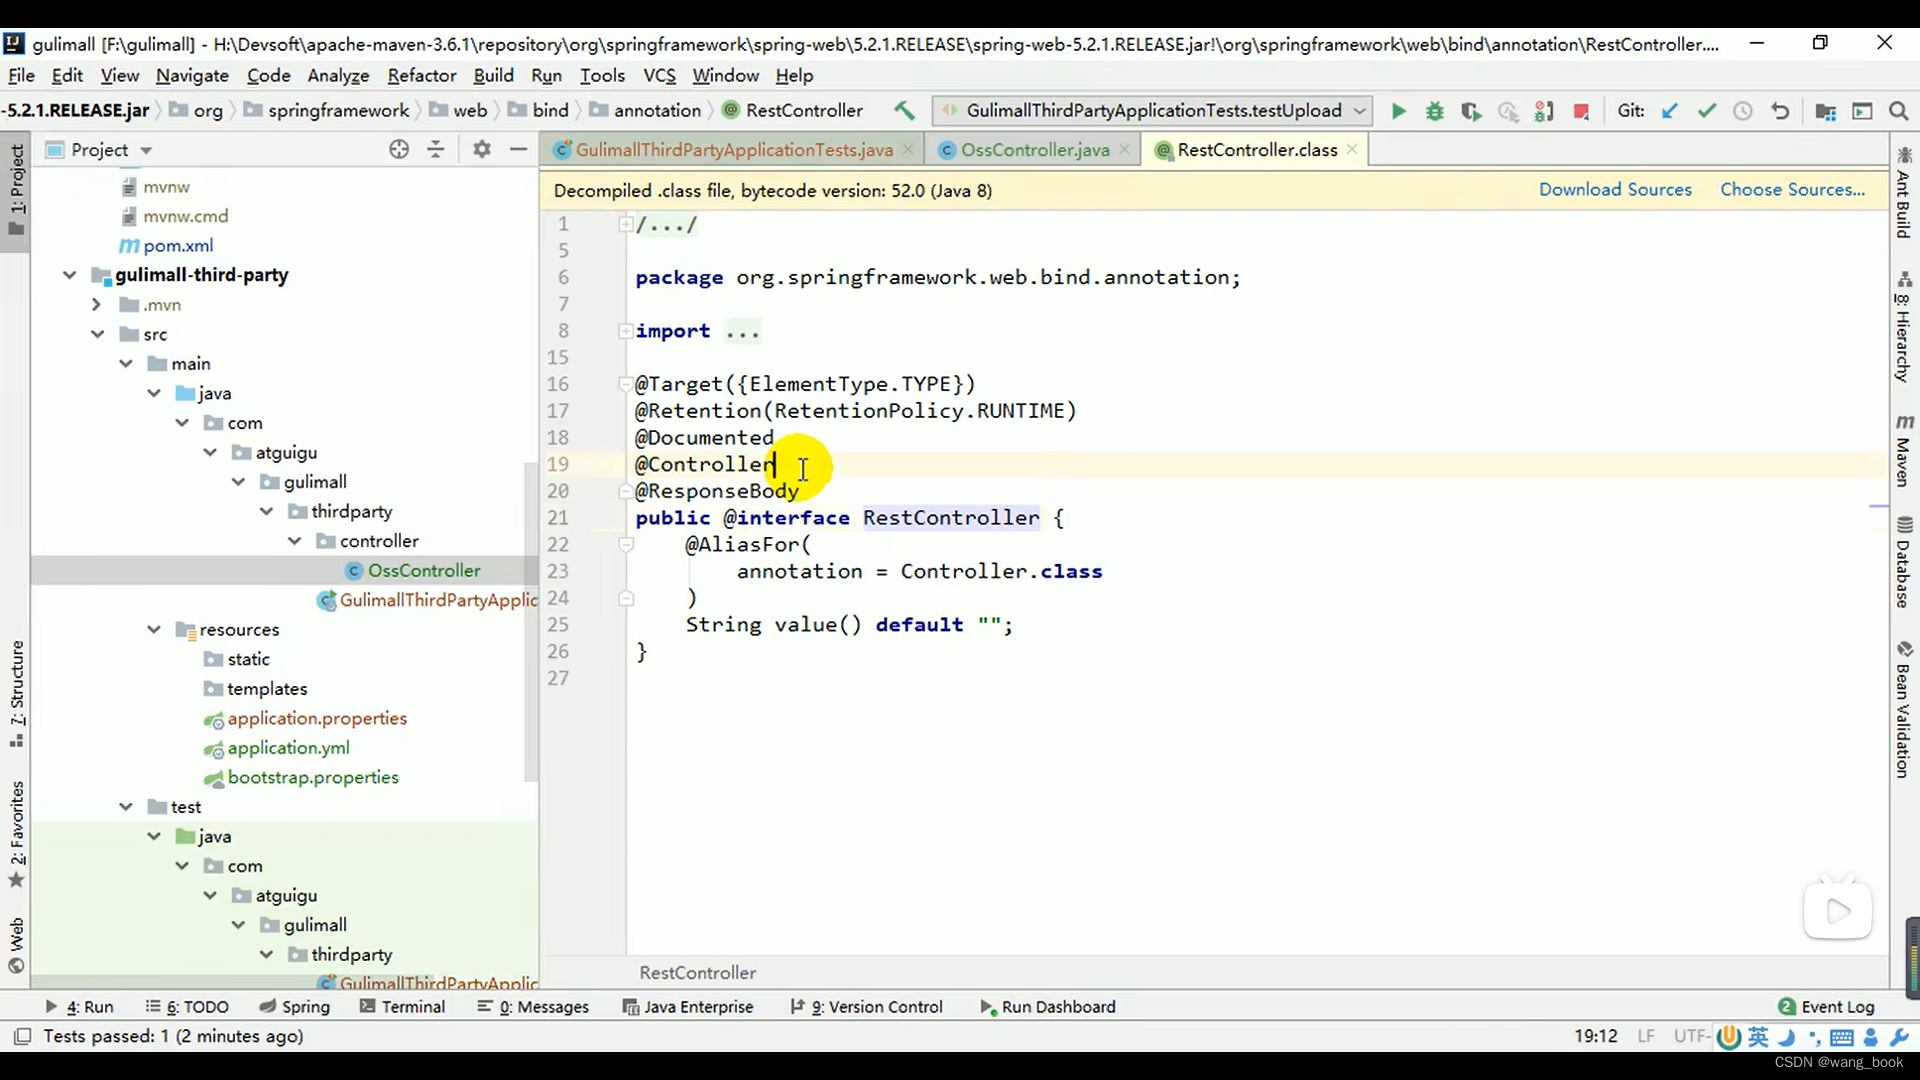This screenshot has width=1920, height=1080.
Task: Switch to GulimallThirdPartyApplicationTests.java tab
Action: coord(734,150)
